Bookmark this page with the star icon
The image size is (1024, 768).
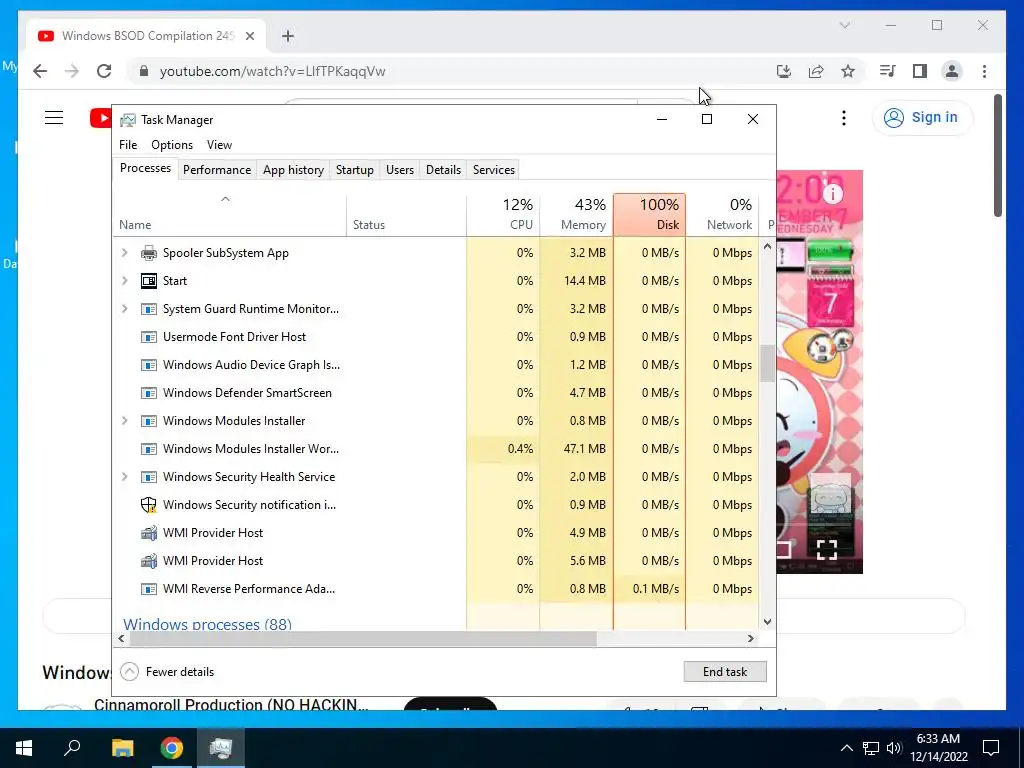(848, 71)
